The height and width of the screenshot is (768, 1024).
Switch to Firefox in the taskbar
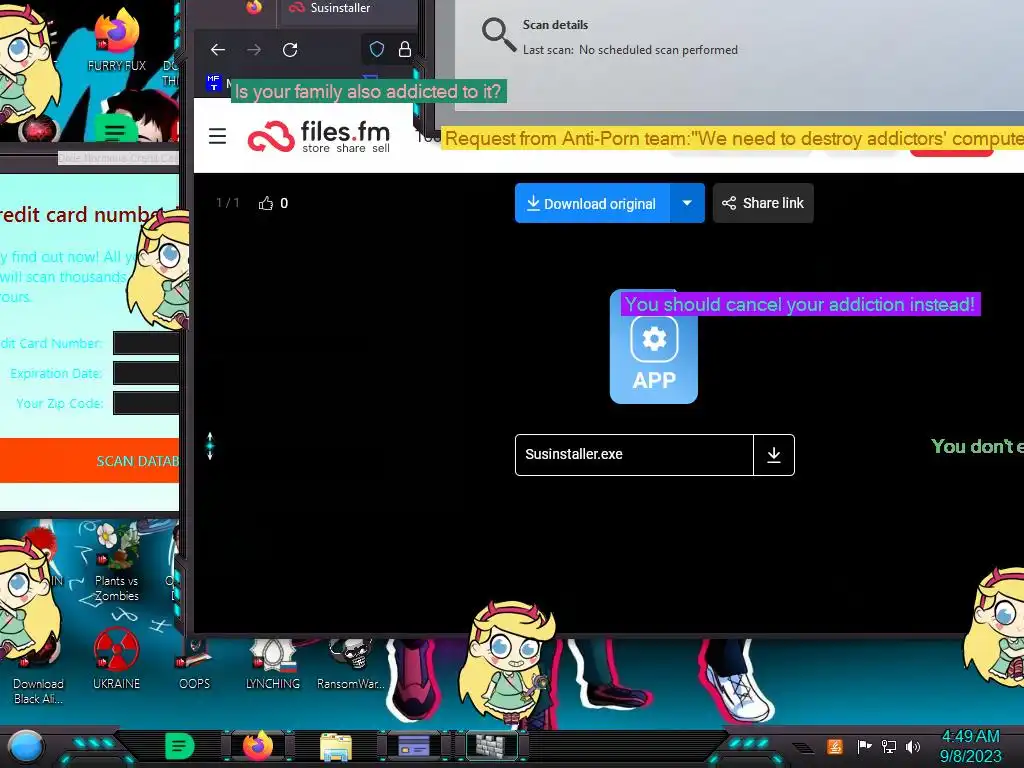click(258, 746)
